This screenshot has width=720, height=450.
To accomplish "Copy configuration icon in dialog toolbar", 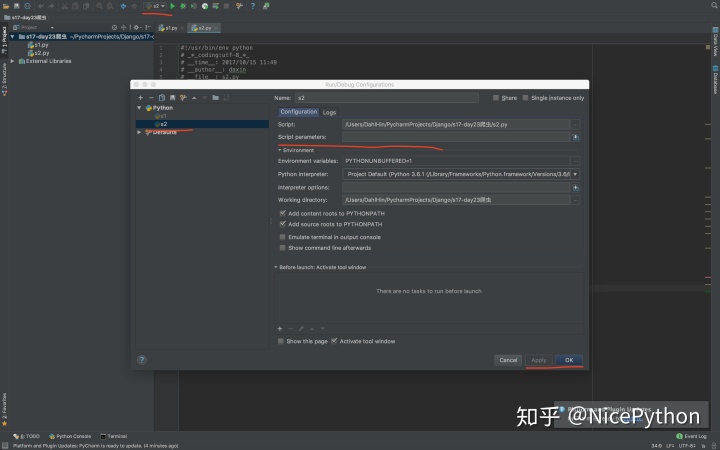I will click(162, 97).
